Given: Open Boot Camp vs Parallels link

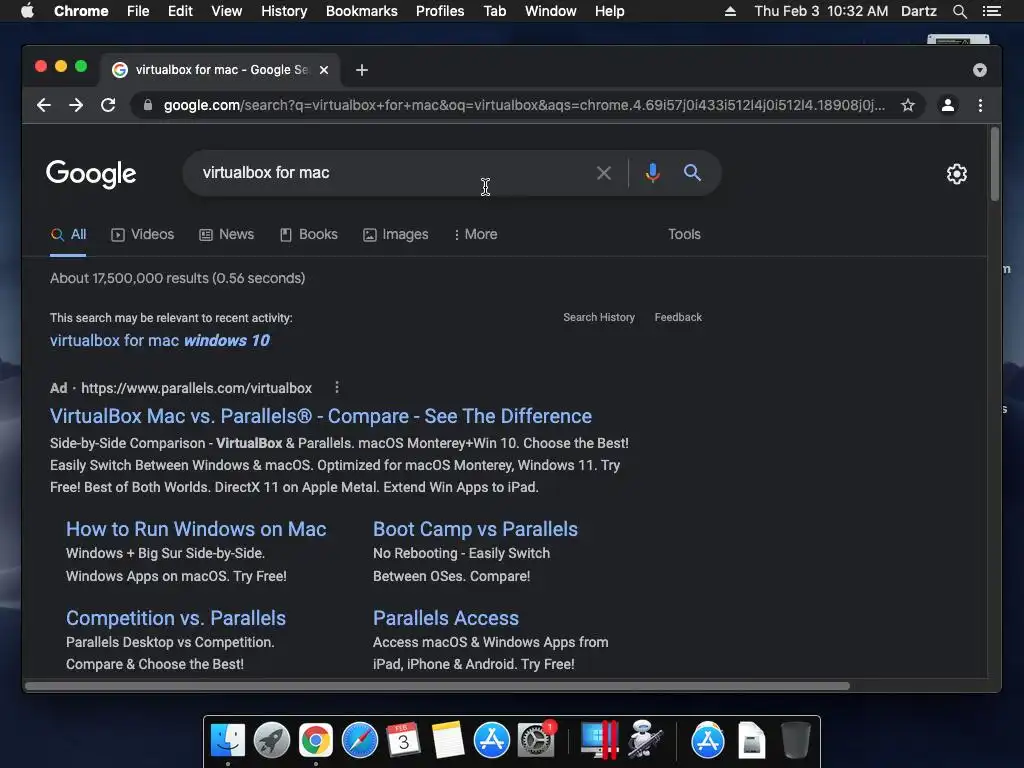Looking at the screenshot, I should pyautogui.click(x=475, y=529).
